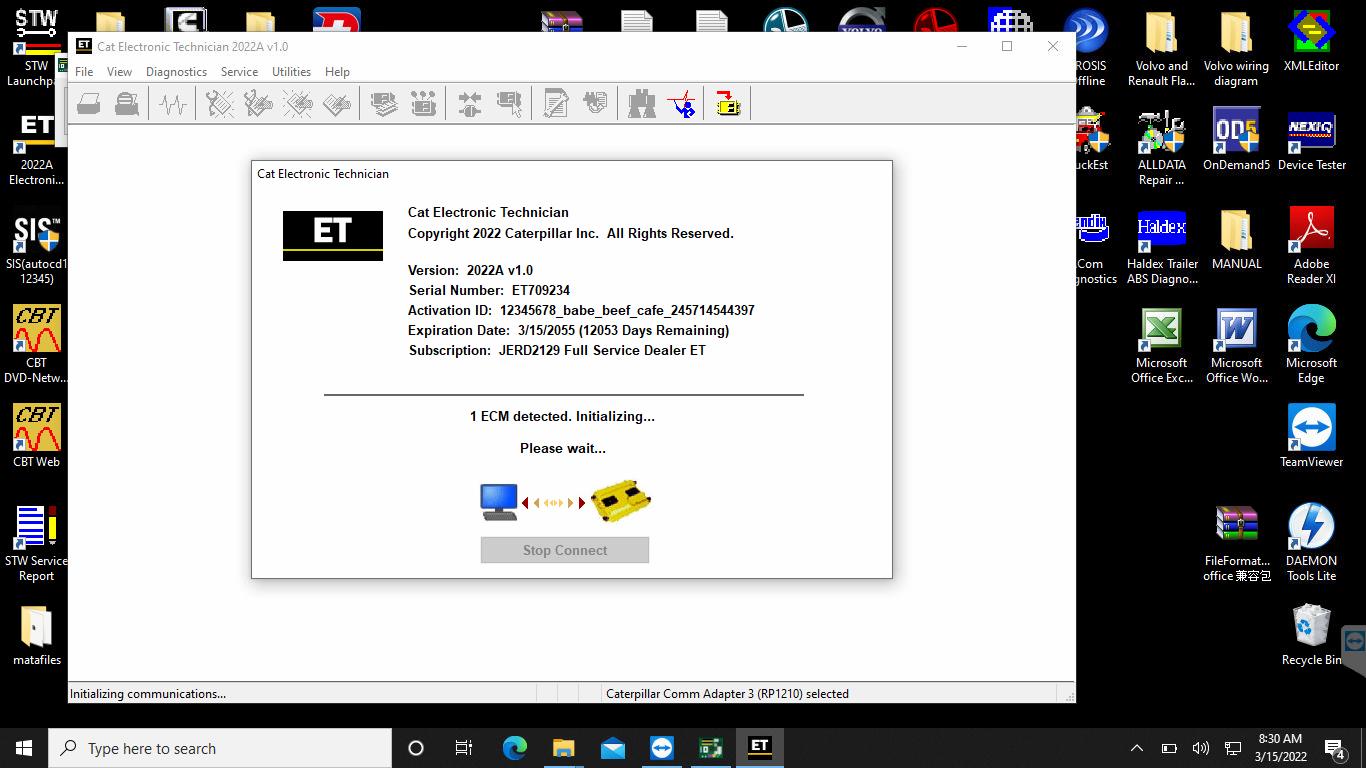
Task: Open the Volvo and Renault folder
Action: click(x=1161, y=49)
